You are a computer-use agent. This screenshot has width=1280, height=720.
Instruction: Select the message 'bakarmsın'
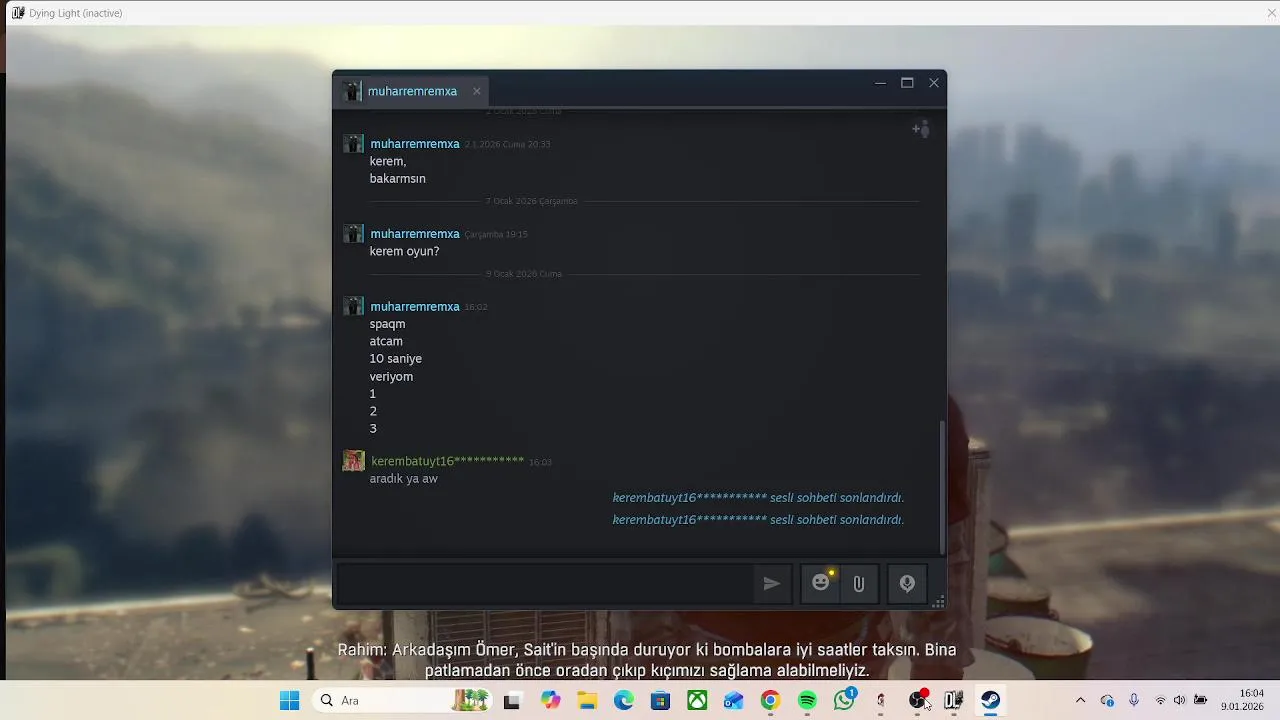click(397, 178)
